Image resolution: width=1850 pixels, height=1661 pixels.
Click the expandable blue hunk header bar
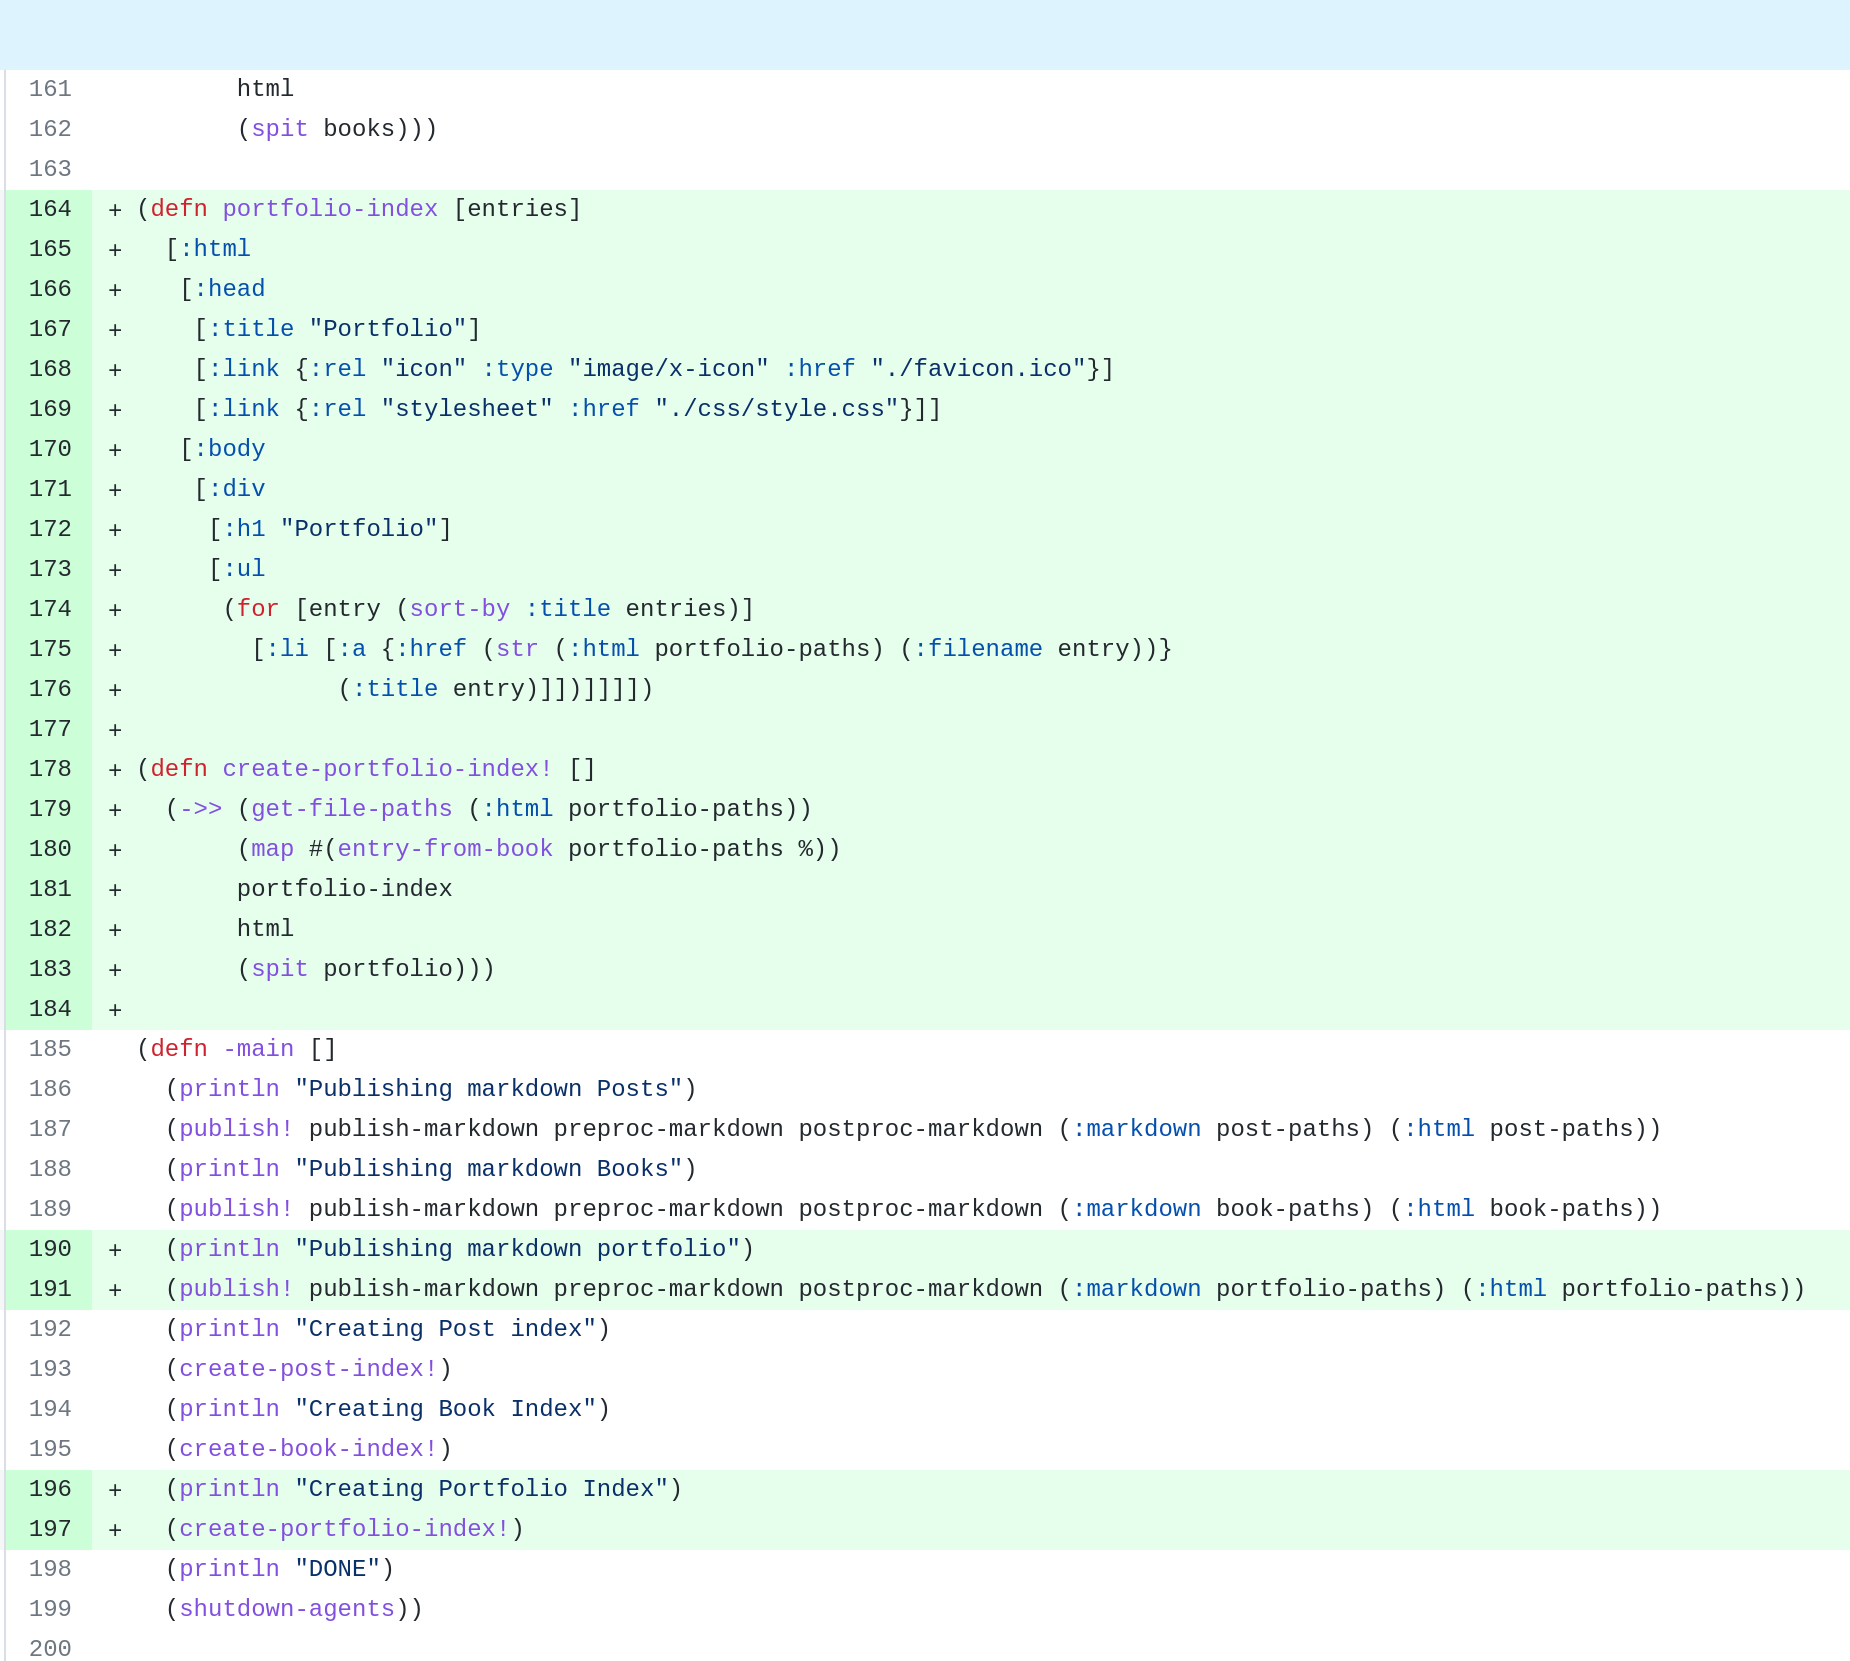click(925, 35)
